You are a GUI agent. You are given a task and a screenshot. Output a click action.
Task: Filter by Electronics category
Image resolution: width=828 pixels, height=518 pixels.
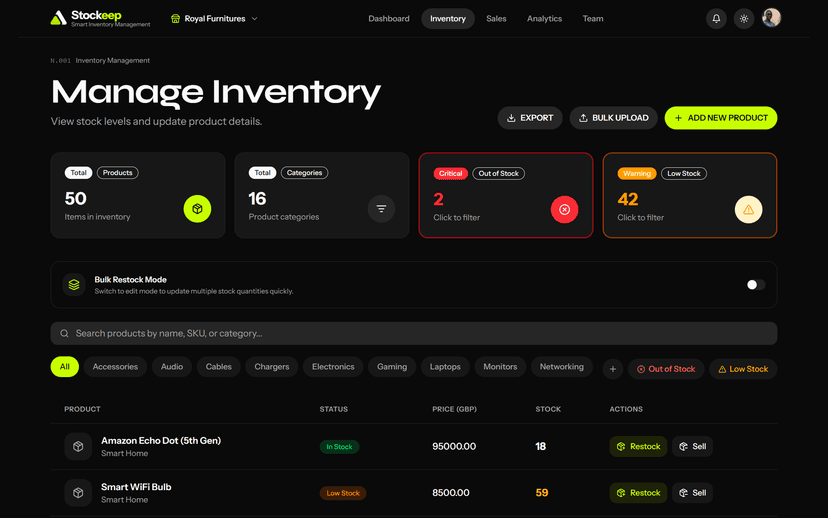point(333,366)
